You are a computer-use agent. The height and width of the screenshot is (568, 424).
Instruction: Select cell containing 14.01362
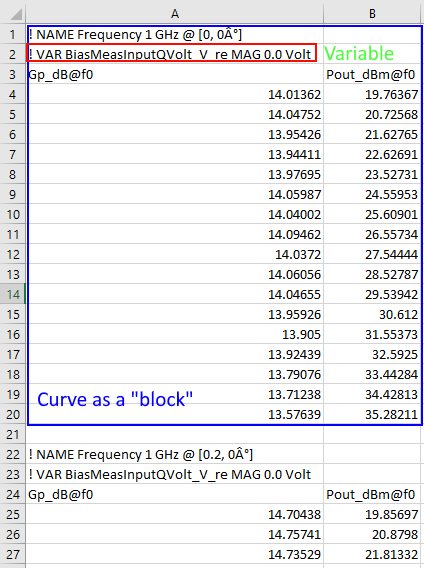click(175, 94)
